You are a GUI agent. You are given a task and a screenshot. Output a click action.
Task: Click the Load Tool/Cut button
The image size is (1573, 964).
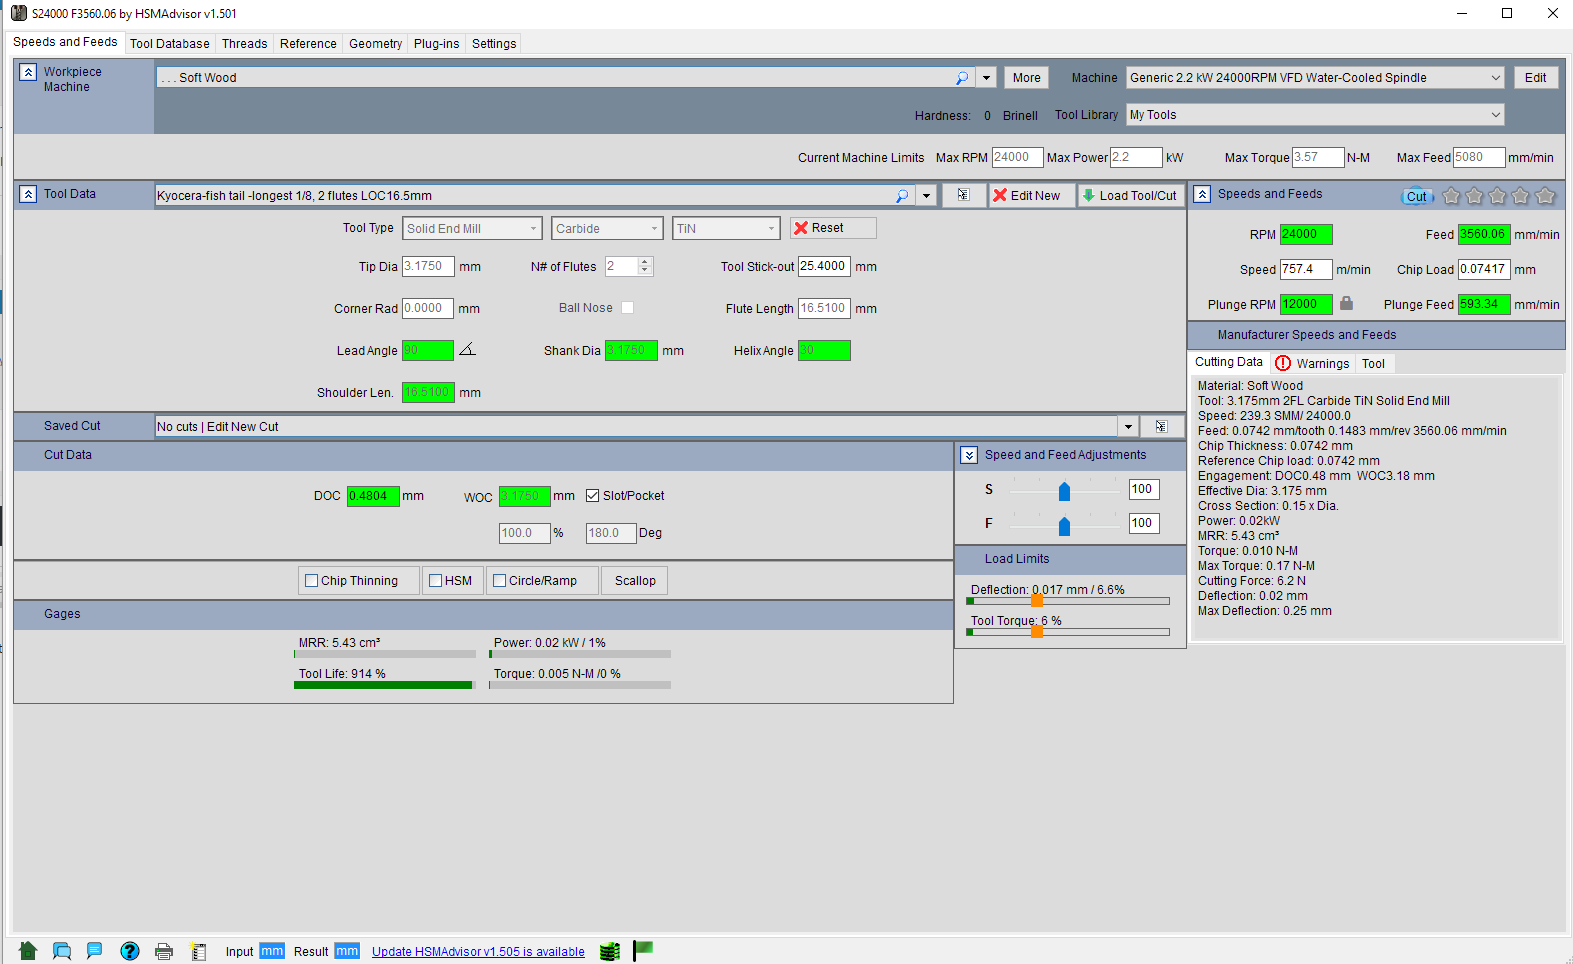pos(1130,196)
